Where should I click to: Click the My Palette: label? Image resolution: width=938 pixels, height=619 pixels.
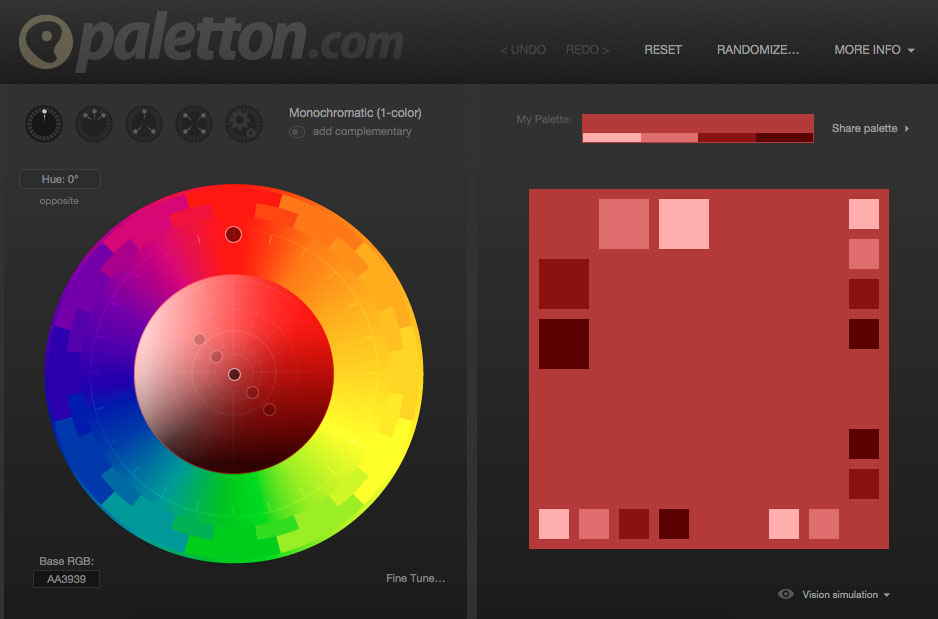[x=544, y=120]
